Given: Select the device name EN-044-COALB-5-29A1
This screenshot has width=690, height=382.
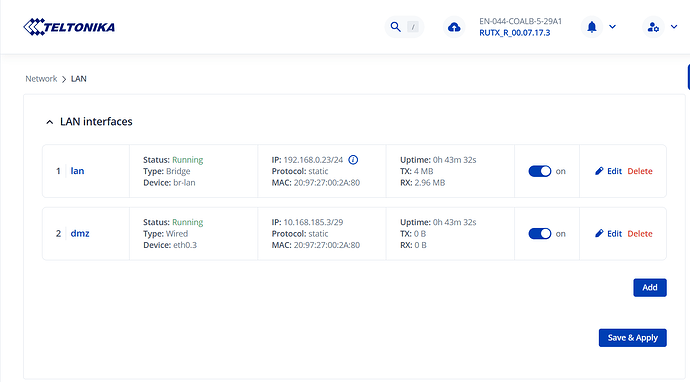Looking at the screenshot, I should (x=521, y=21).
